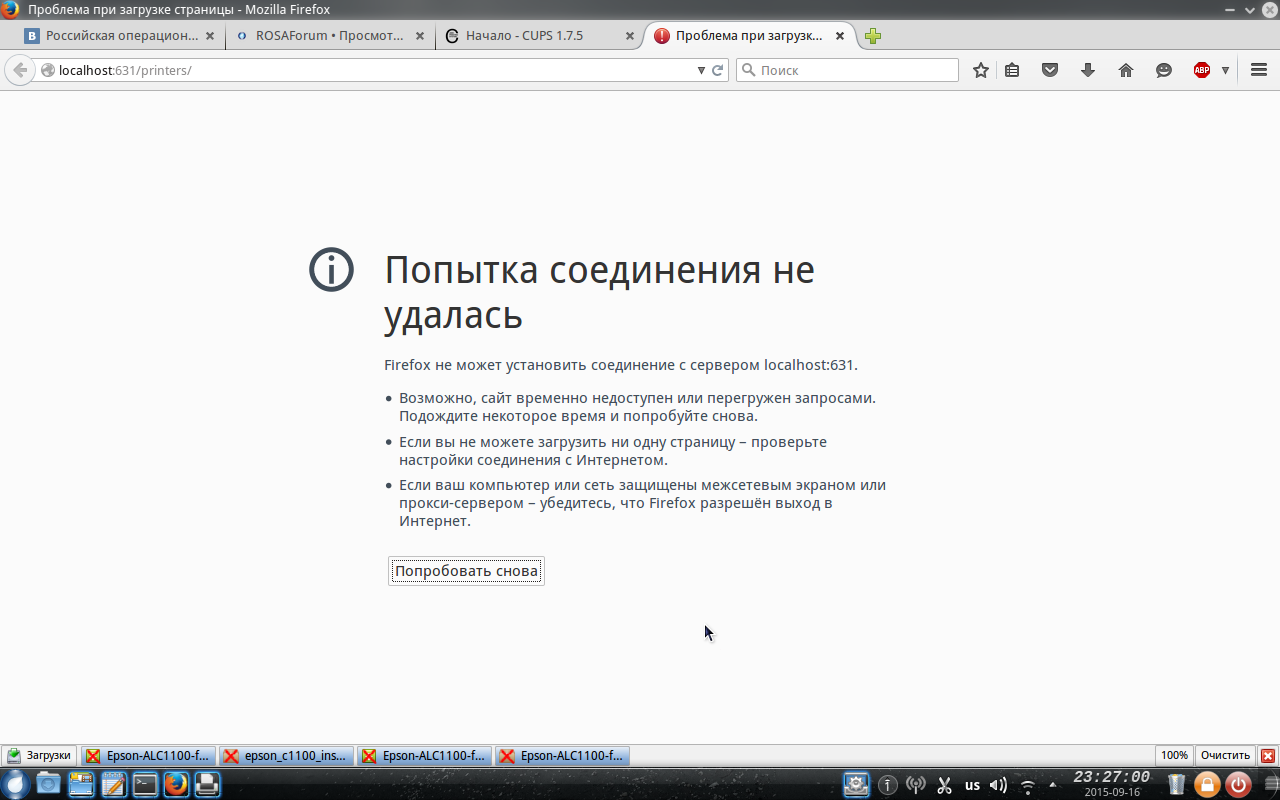This screenshot has width=1280, height=800.
Task: Activate the Firefox taskbar icon
Action: pos(176,784)
